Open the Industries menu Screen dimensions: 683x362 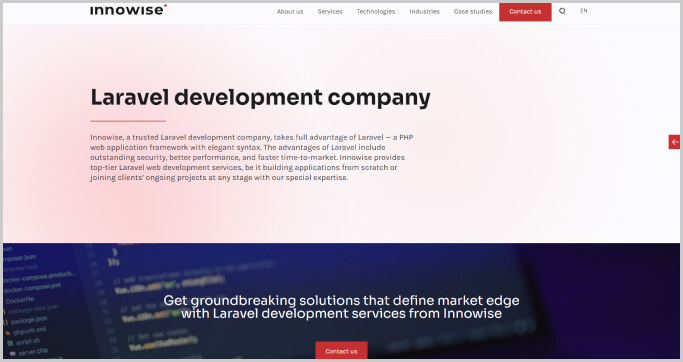click(424, 12)
